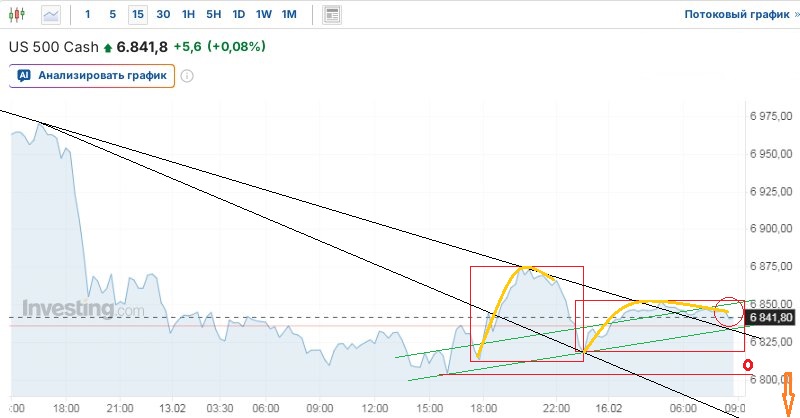Set the chart to 1W interval

263,15
